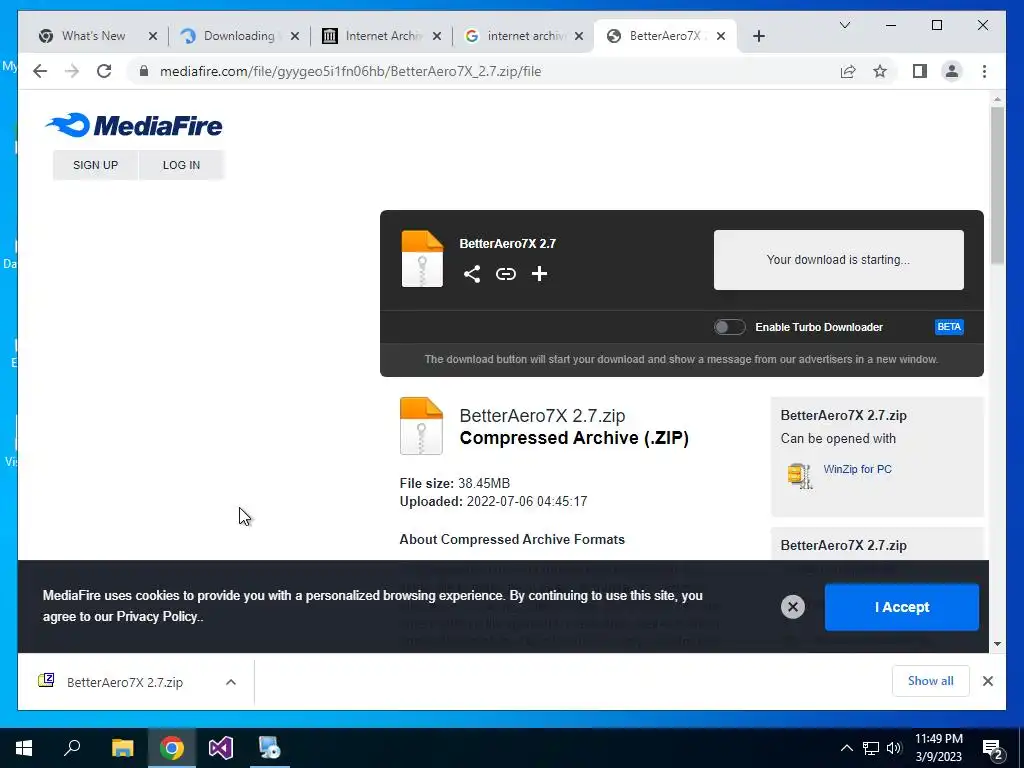Open the browser side panel
This screenshot has width=1024, height=768.
[920, 71]
